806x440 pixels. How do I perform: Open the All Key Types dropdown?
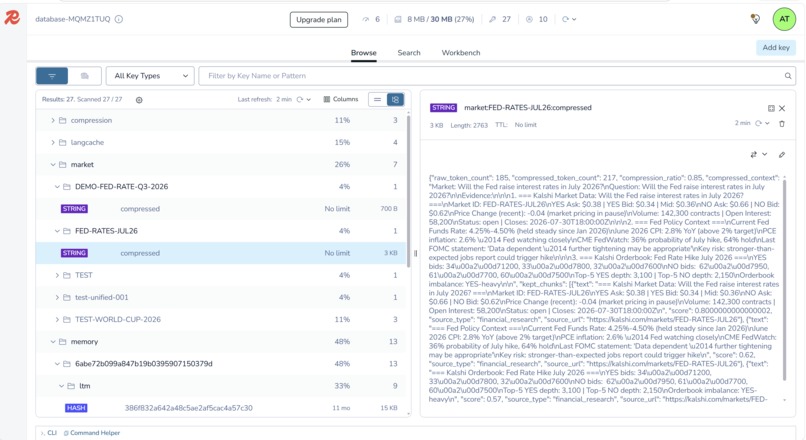point(150,76)
